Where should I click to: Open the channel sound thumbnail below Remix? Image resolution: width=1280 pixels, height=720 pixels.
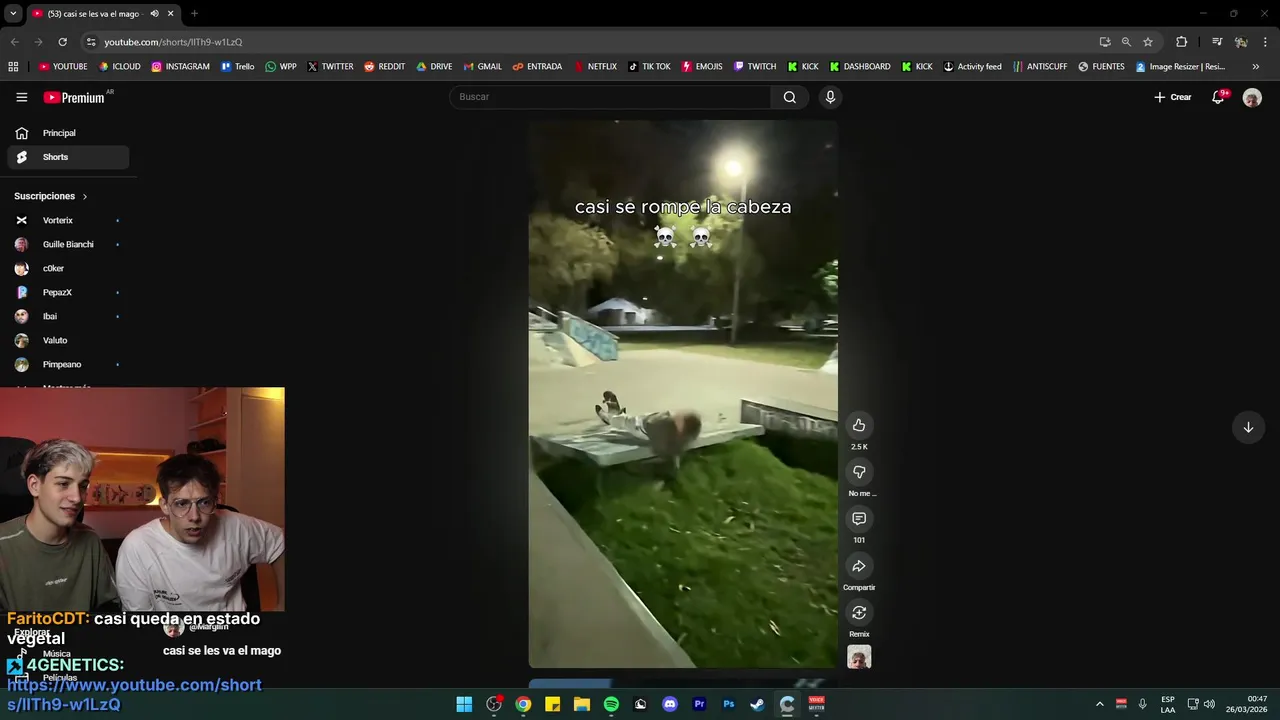859,656
